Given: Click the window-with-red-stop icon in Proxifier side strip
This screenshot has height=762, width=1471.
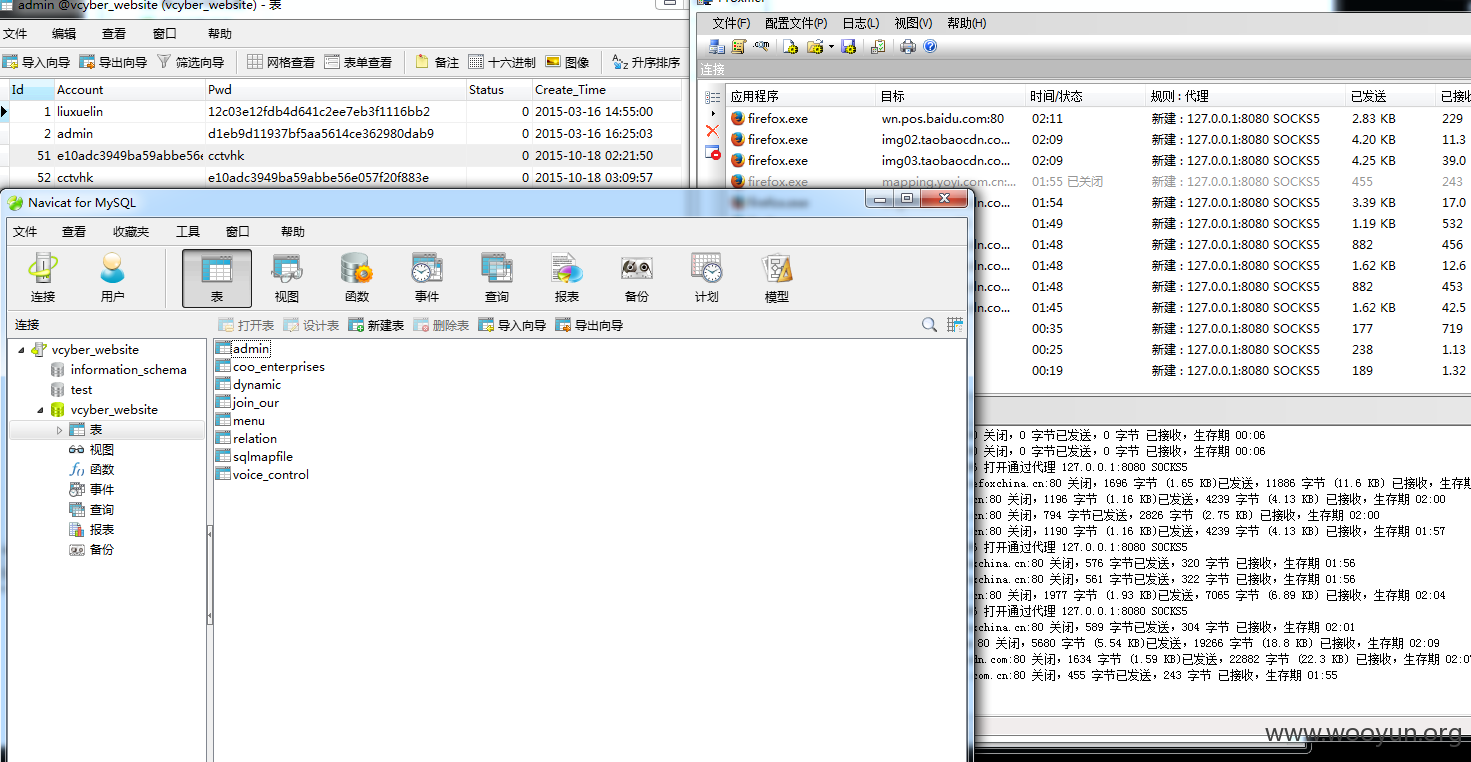Looking at the screenshot, I should 712,152.
